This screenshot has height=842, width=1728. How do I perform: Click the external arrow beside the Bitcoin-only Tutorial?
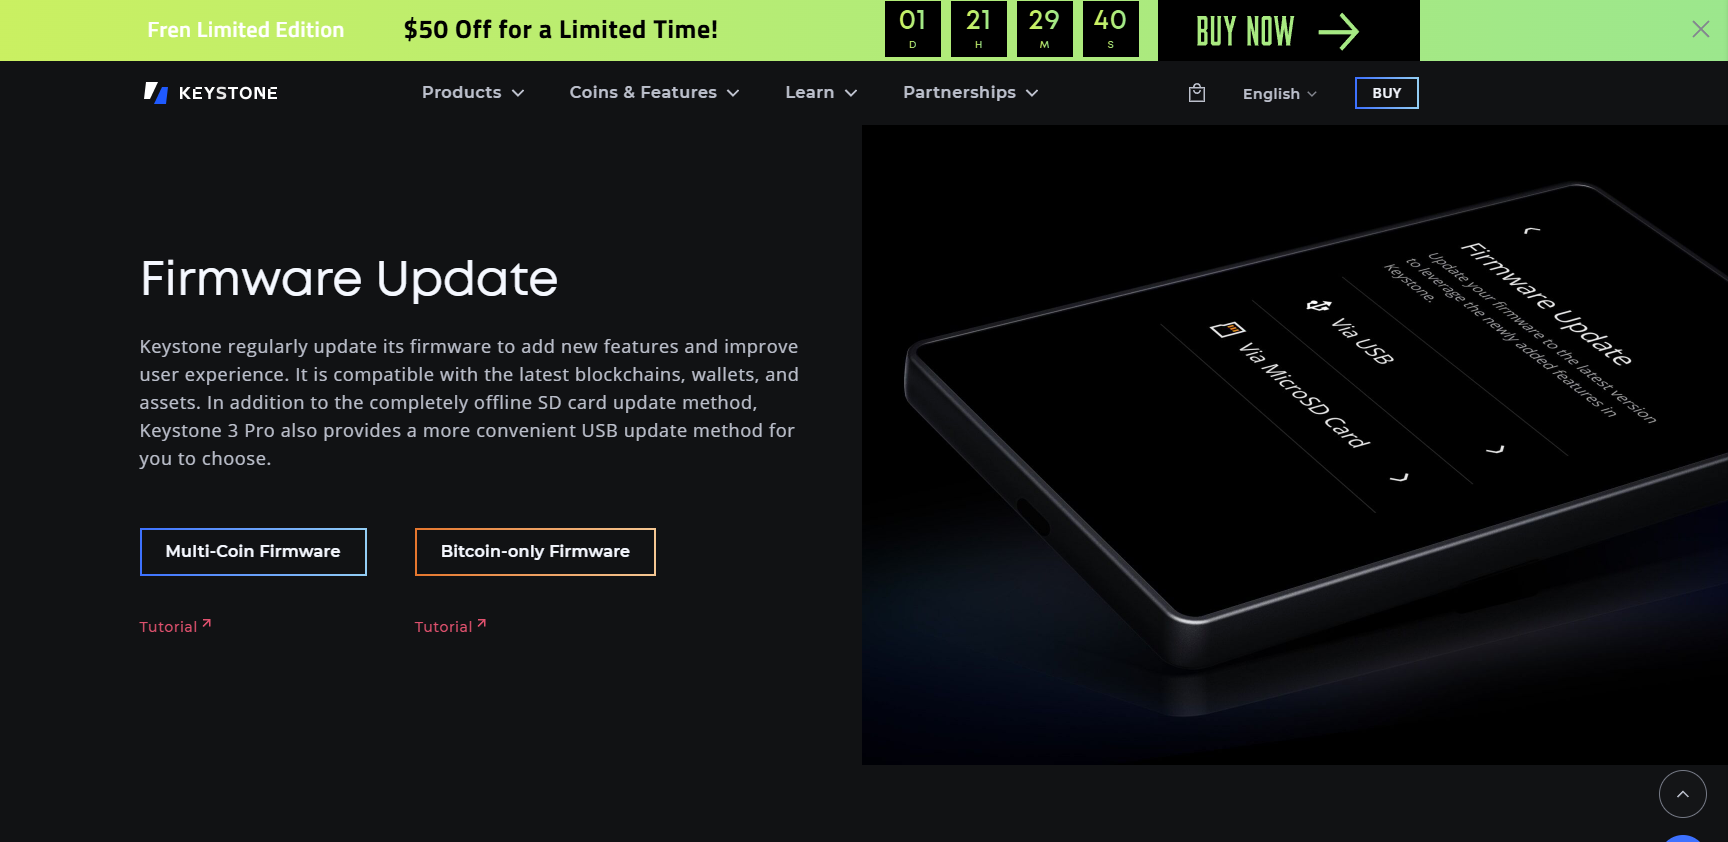(482, 623)
